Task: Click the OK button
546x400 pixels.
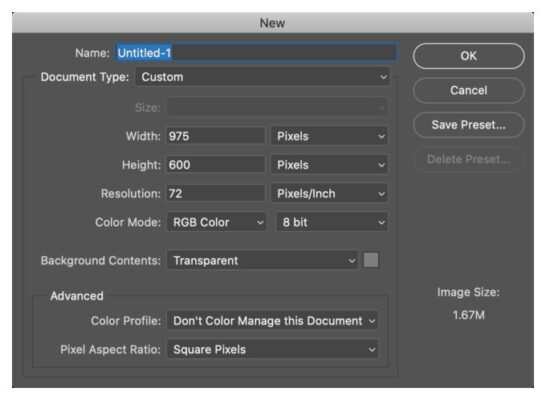Action: [468, 56]
